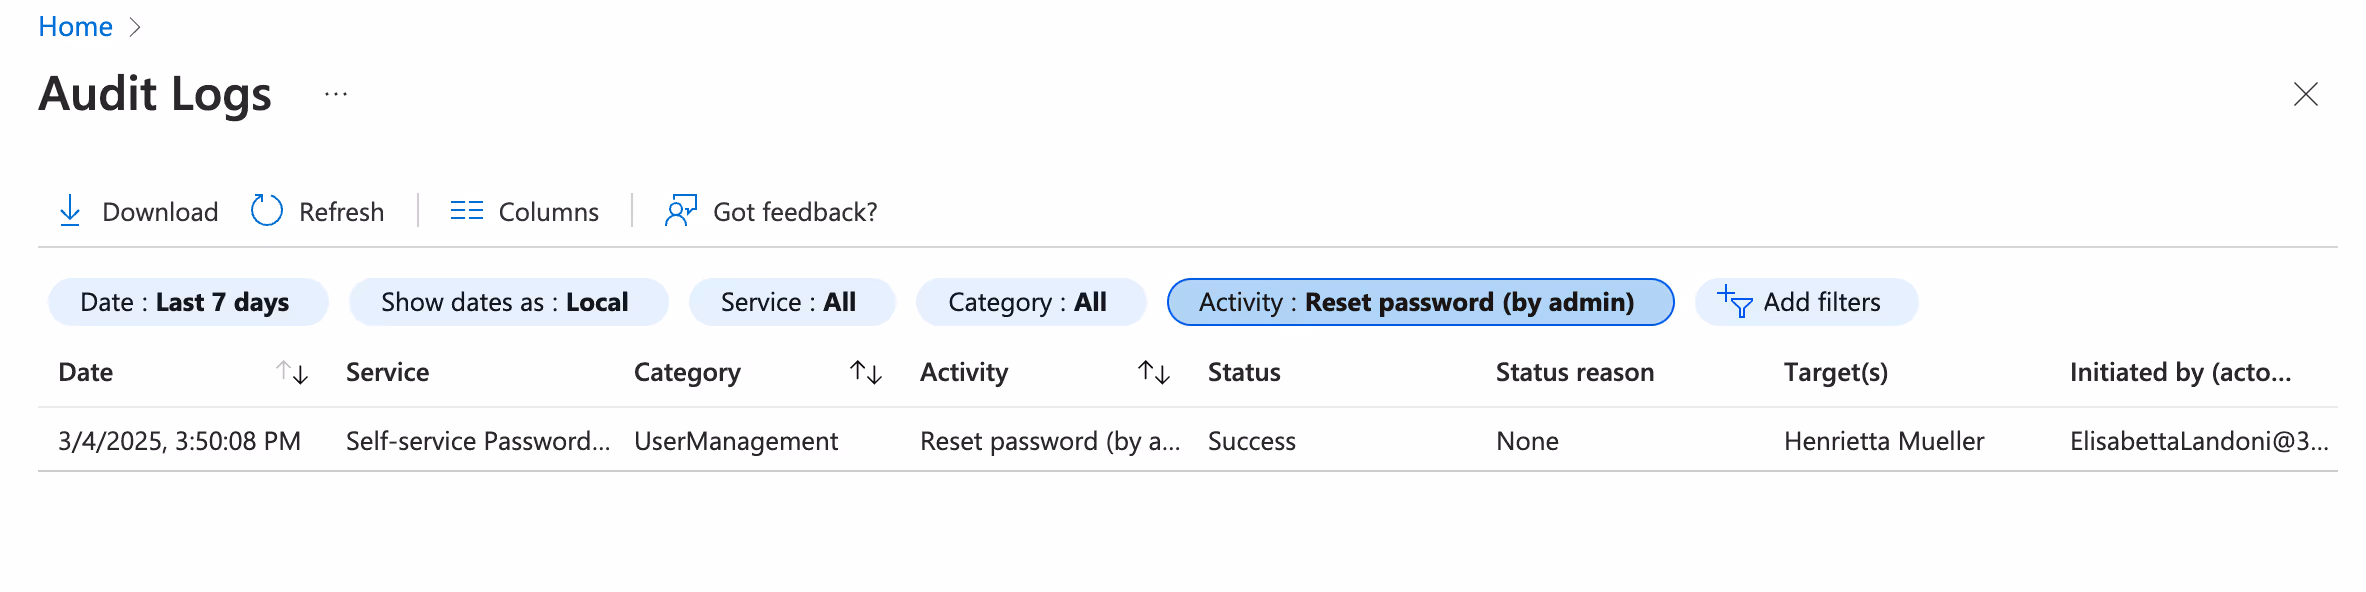The width and height of the screenshot is (2366, 592).
Task: Toggle the Date column sort order
Action: coord(293,372)
